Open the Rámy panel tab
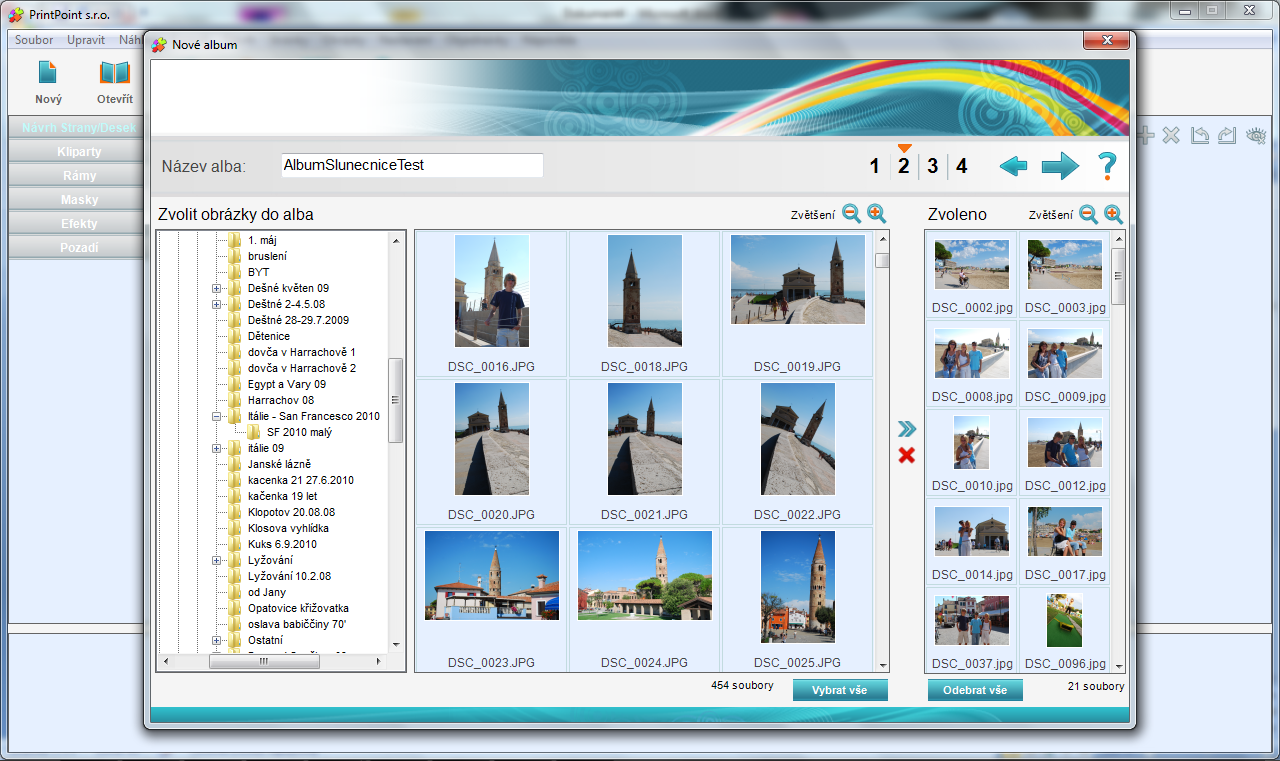Viewport: 1280px width, 761px height. pyautogui.click(x=78, y=176)
